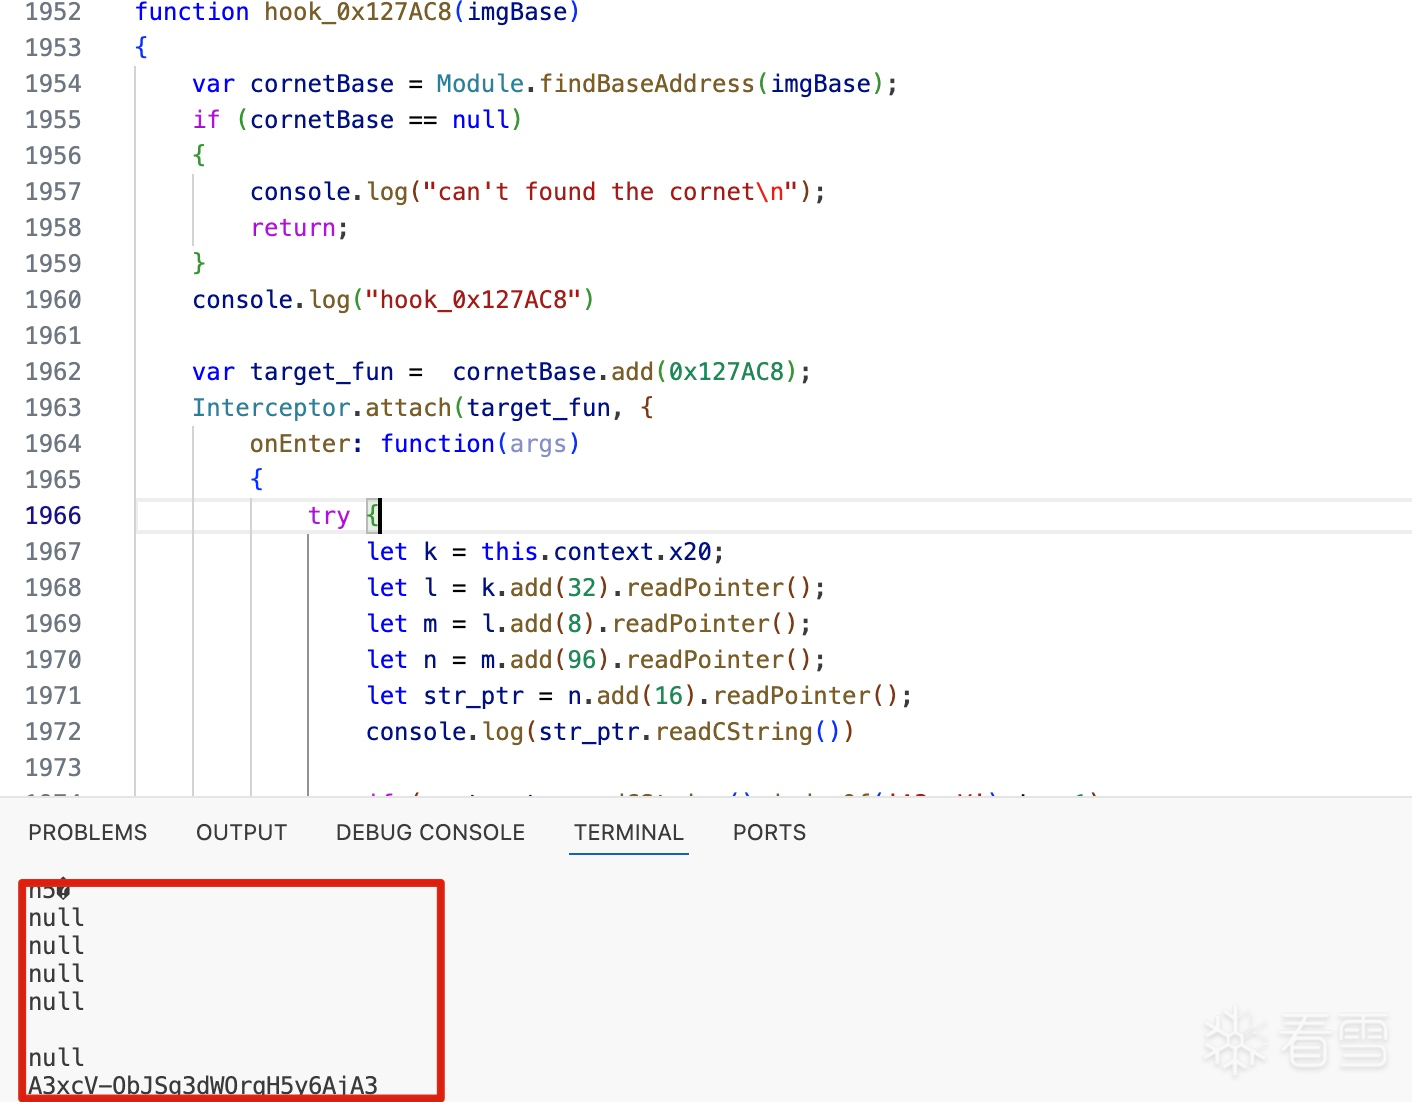Click line number 1964 in the gutter

tap(53, 444)
